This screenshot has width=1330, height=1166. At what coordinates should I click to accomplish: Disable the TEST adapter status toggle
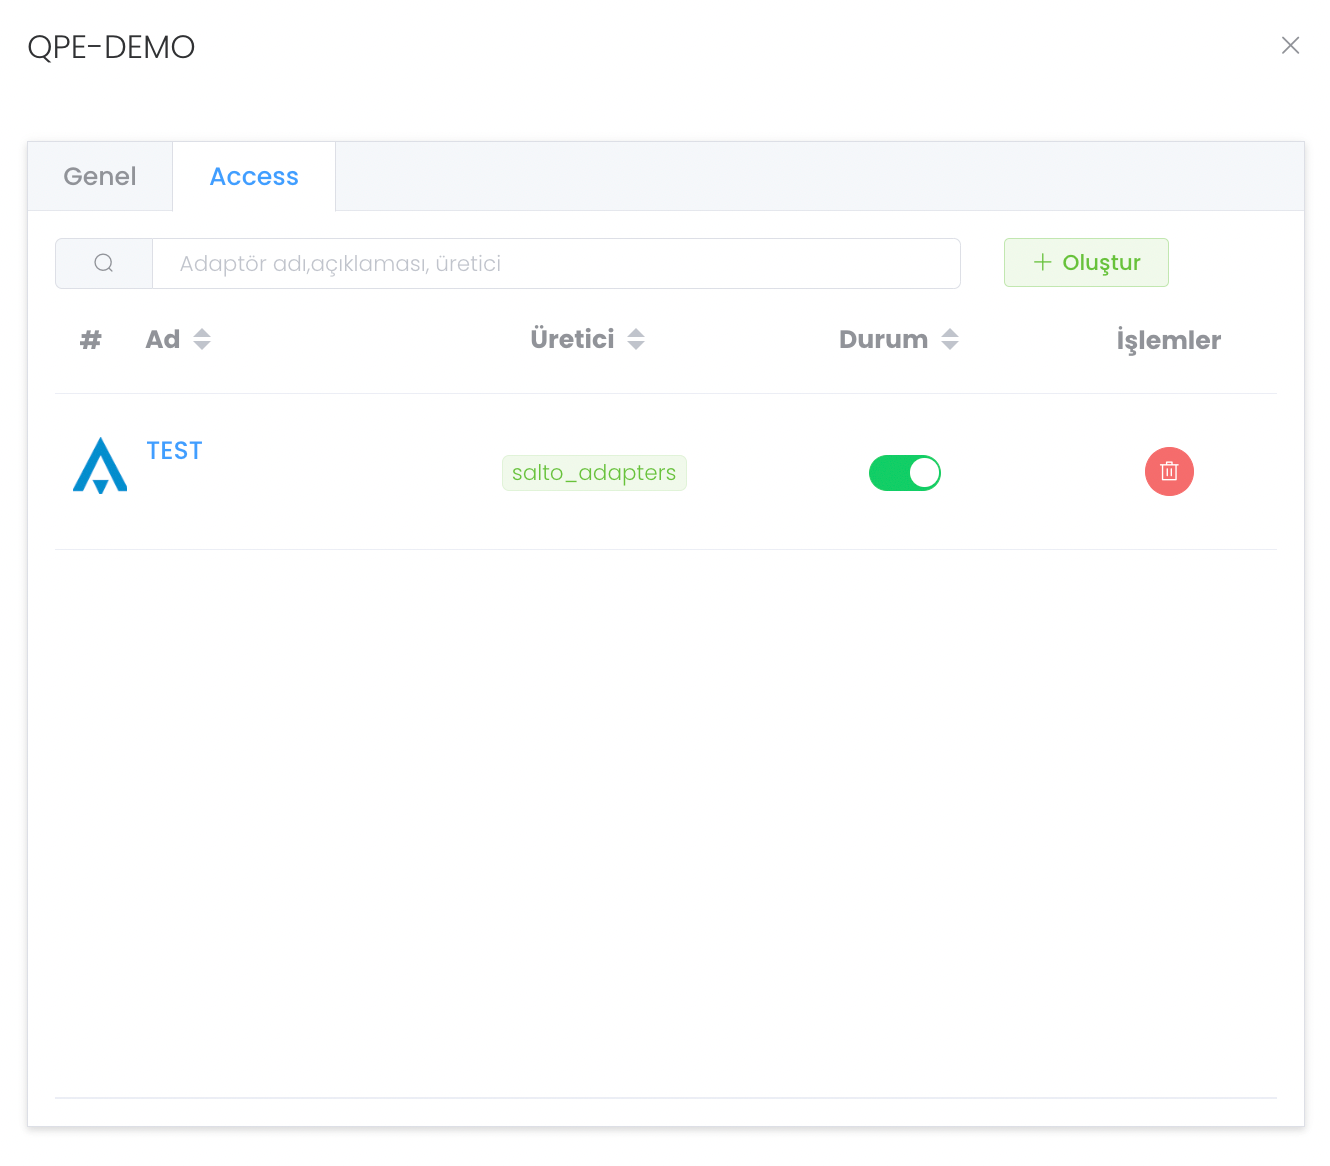905,473
